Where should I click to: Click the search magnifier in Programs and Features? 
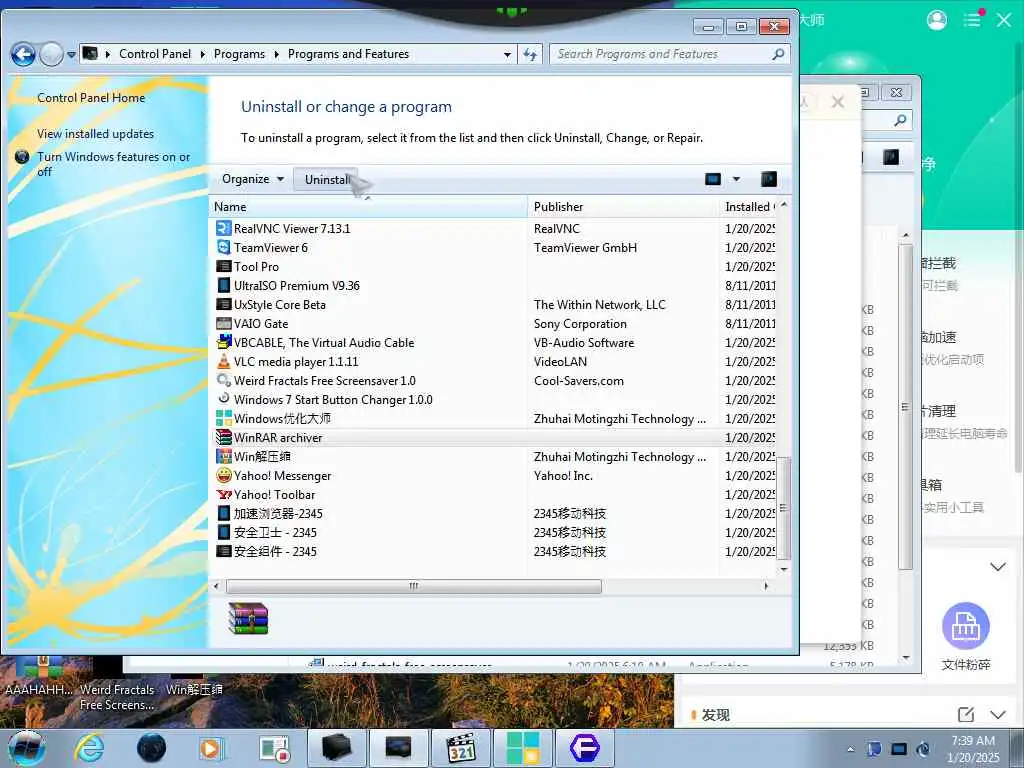(x=778, y=54)
